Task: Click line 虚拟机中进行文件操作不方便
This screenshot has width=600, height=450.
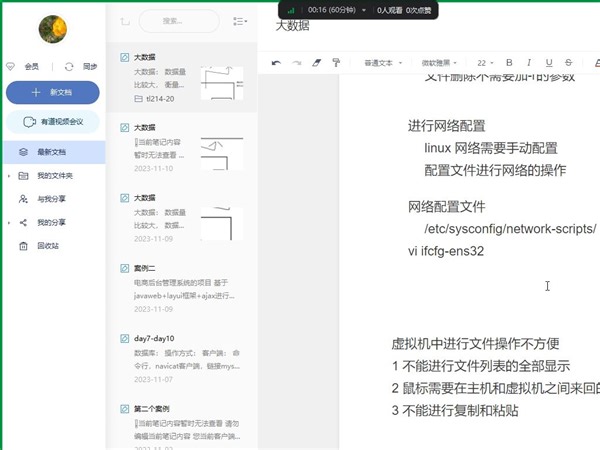Action: click(x=475, y=344)
